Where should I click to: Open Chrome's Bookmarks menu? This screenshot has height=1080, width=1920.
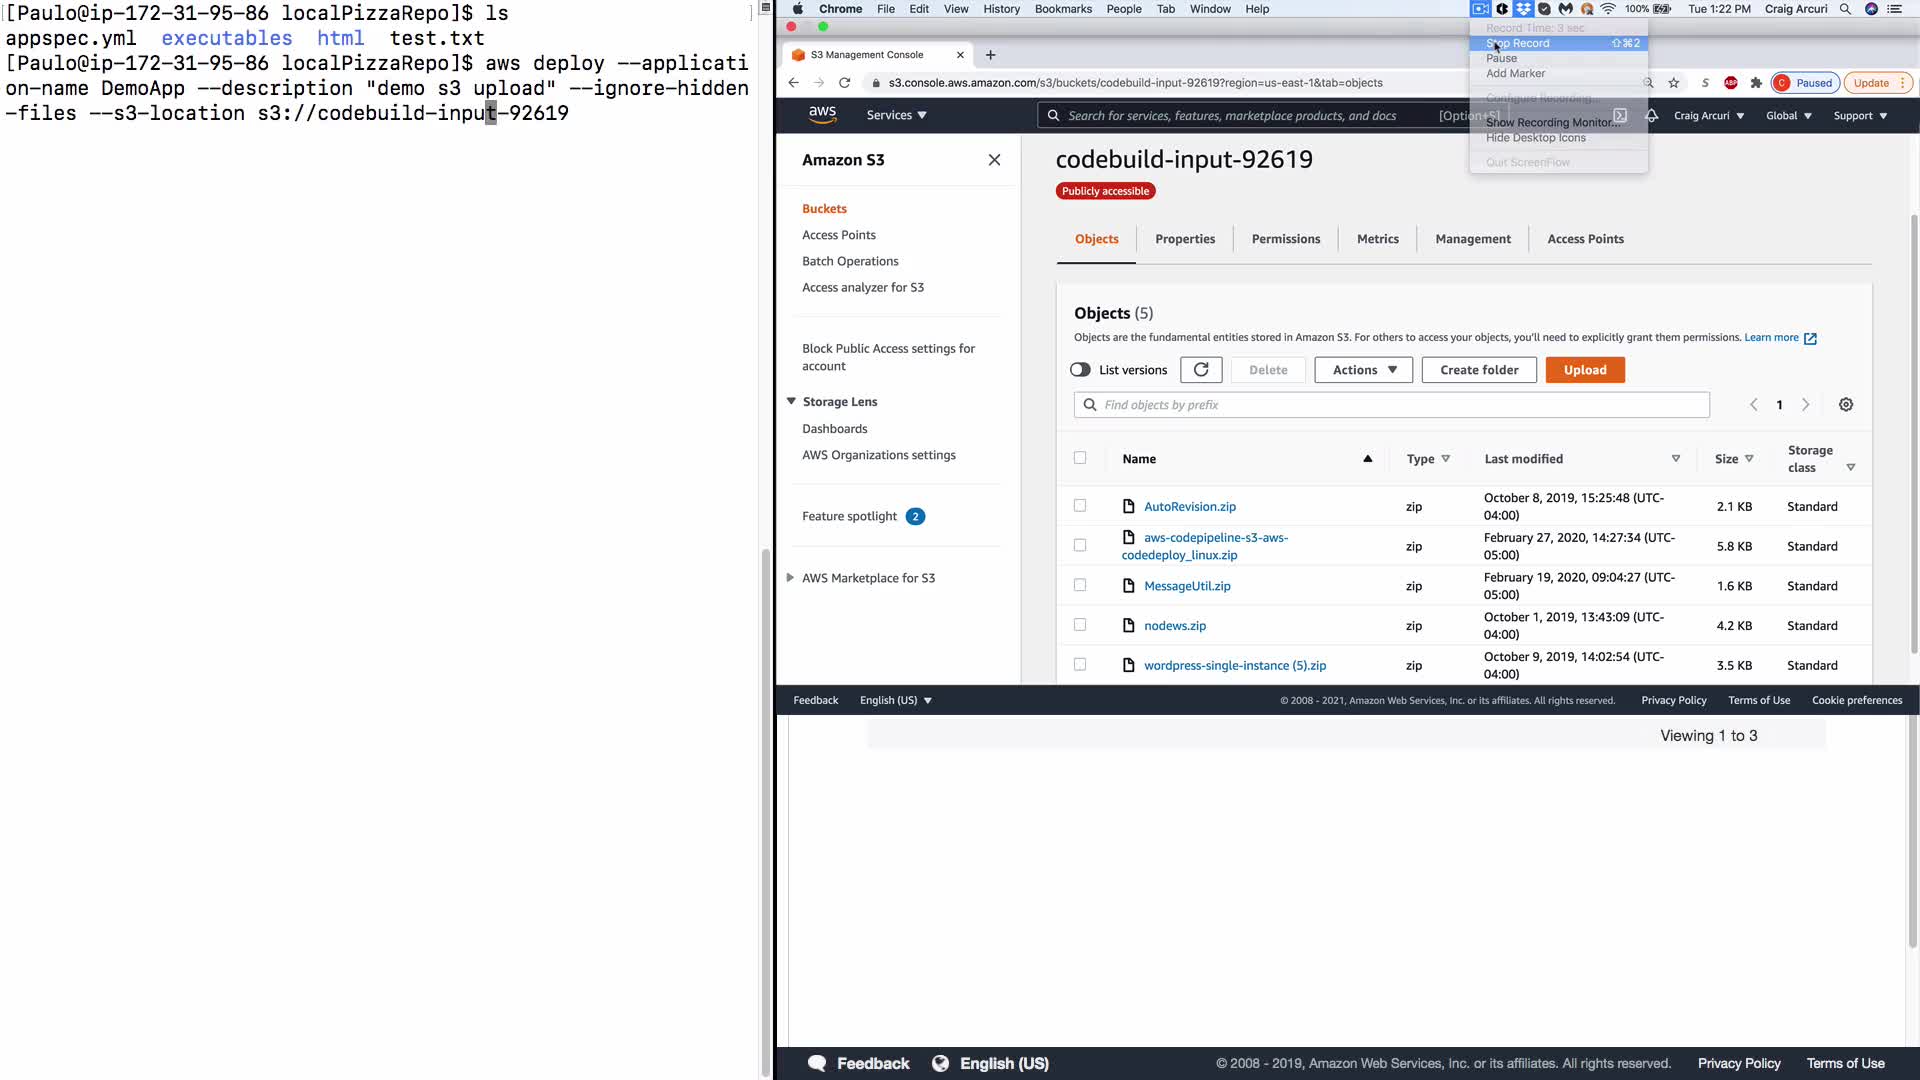pos(1063,9)
